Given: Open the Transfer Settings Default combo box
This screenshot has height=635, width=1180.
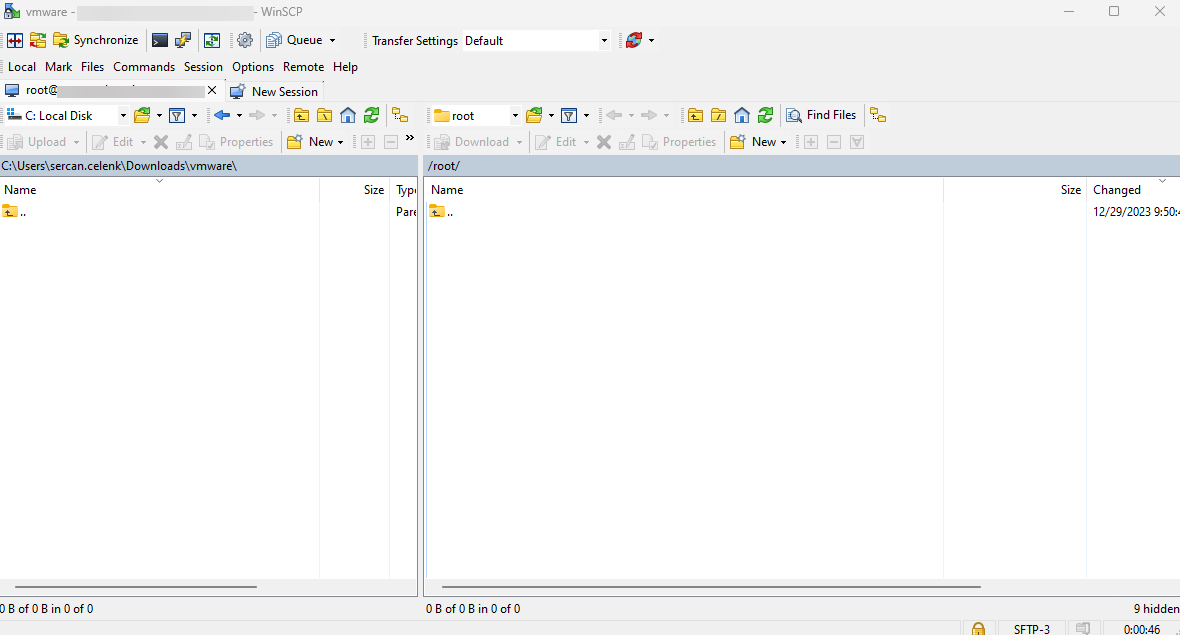Looking at the screenshot, I should (x=536, y=41).
